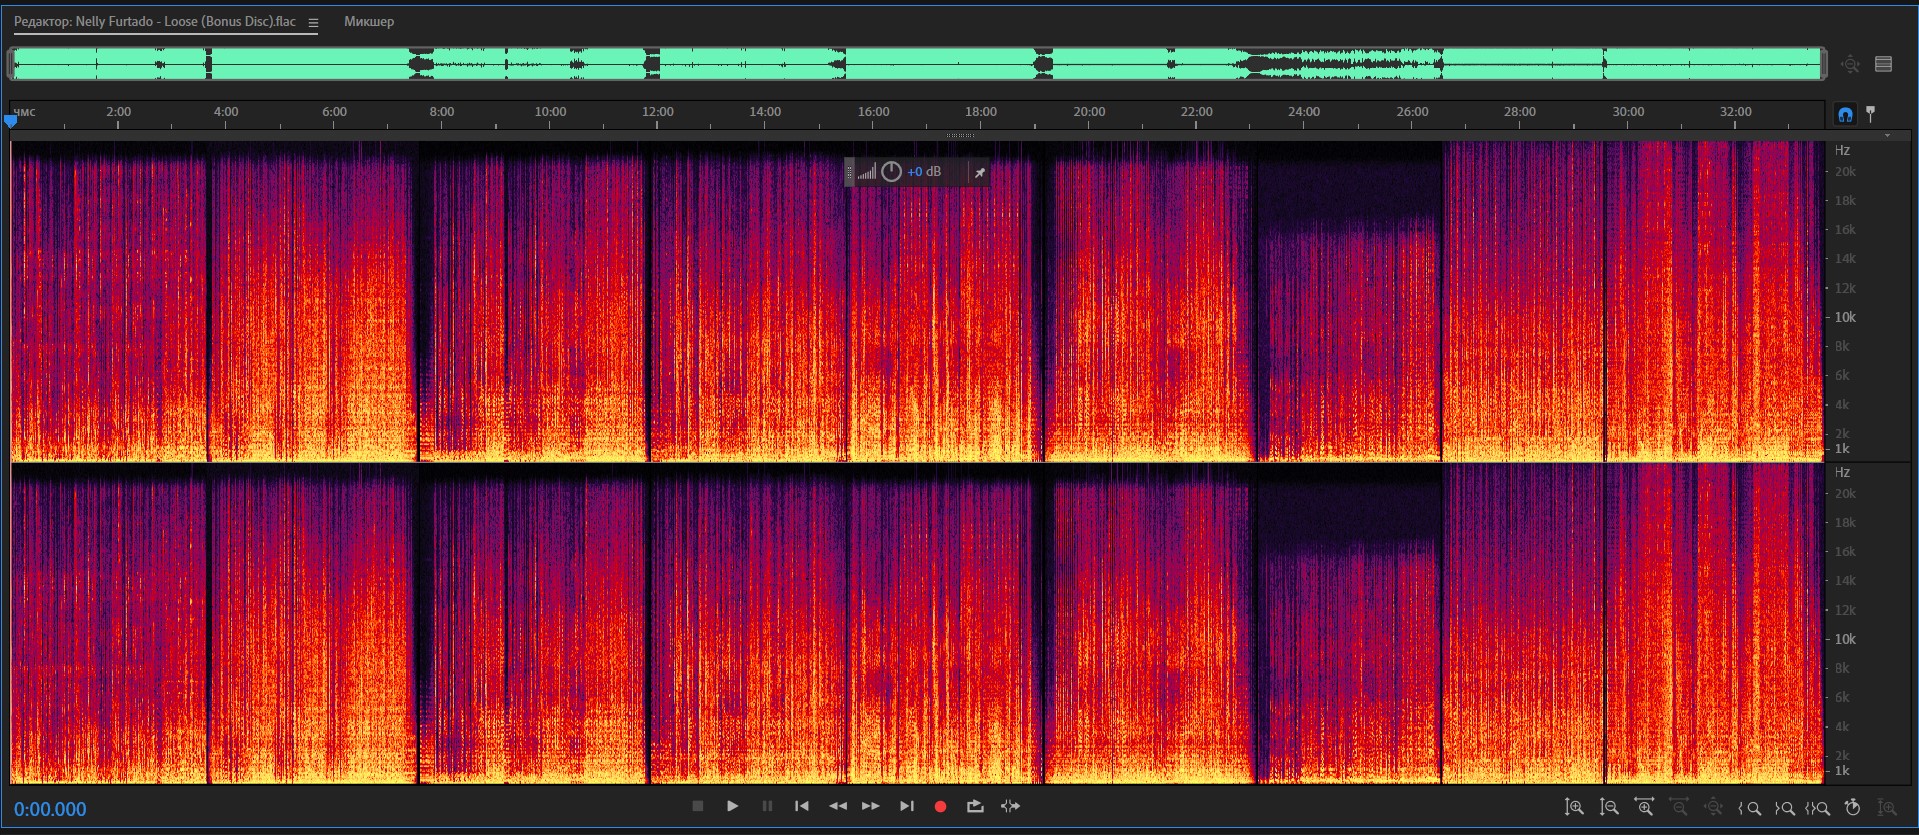Click the red Record button
This screenshot has width=1919, height=835.
(940, 806)
